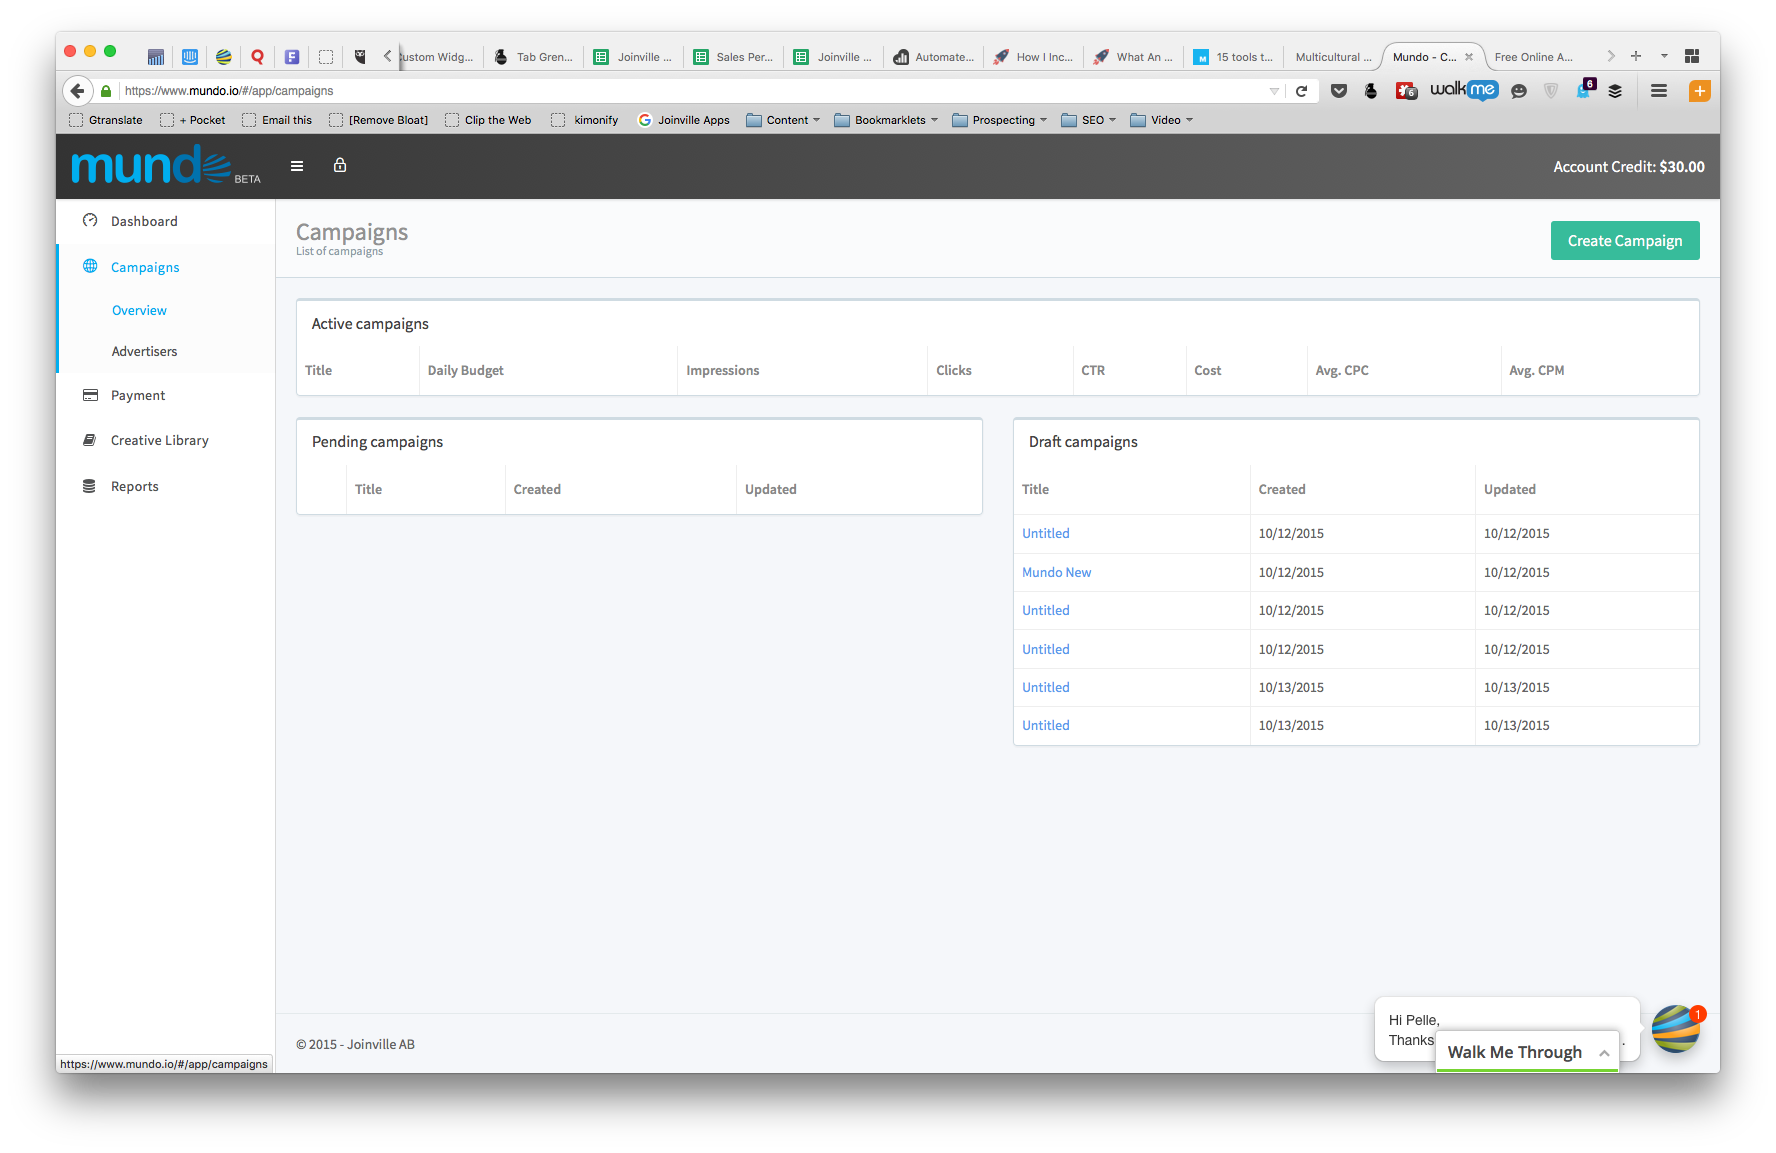This screenshot has height=1153, width=1776.
Task: Click the pinned red Q tab icon
Action: click(x=258, y=57)
